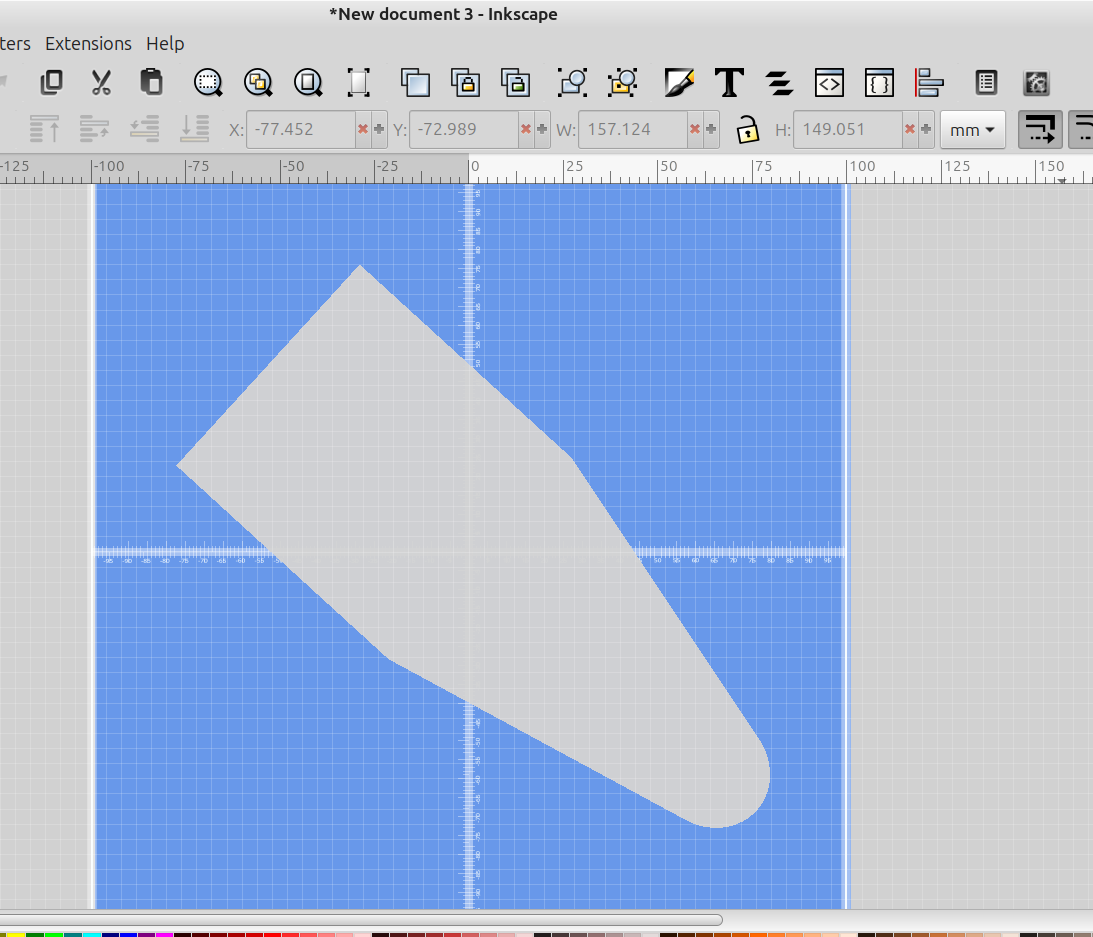Open the Text and Font dialog

tap(729, 82)
